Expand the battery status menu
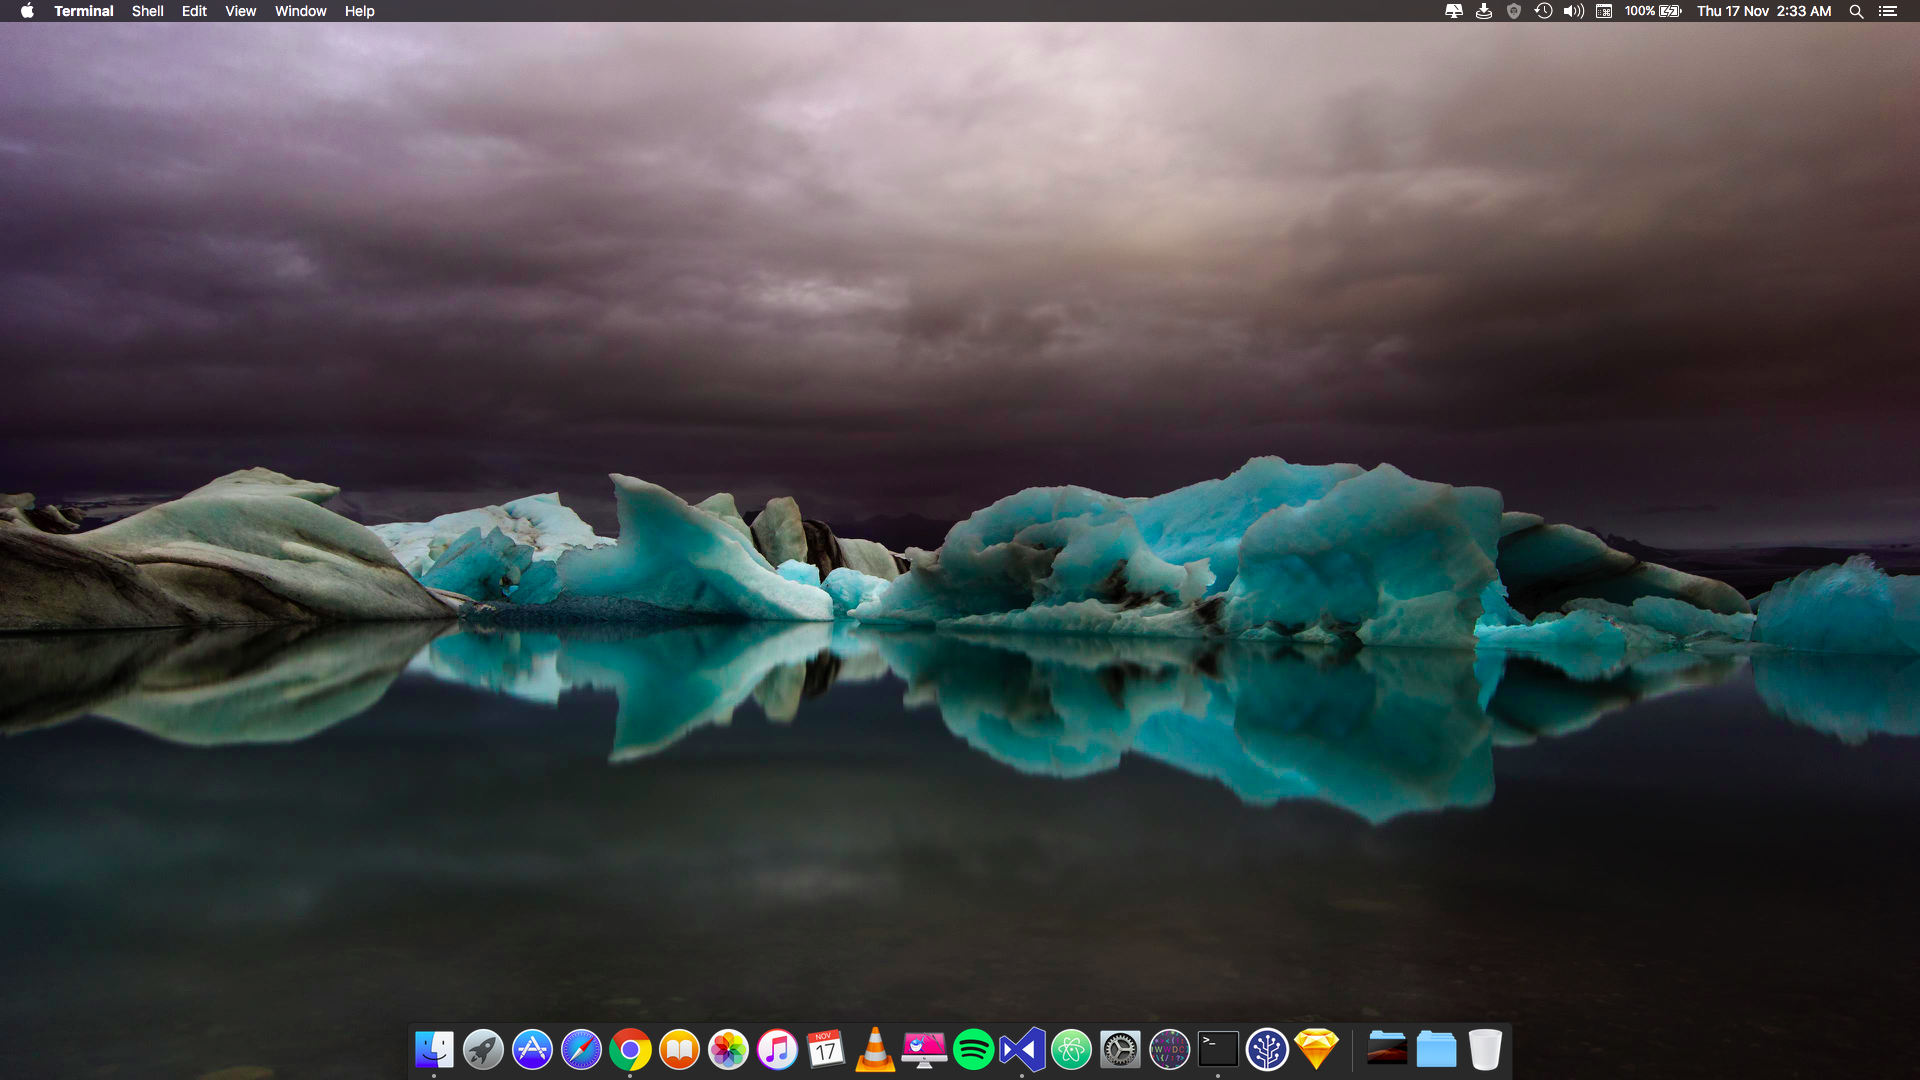The height and width of the screenshot is (1080, 1920). point(1653,11)
